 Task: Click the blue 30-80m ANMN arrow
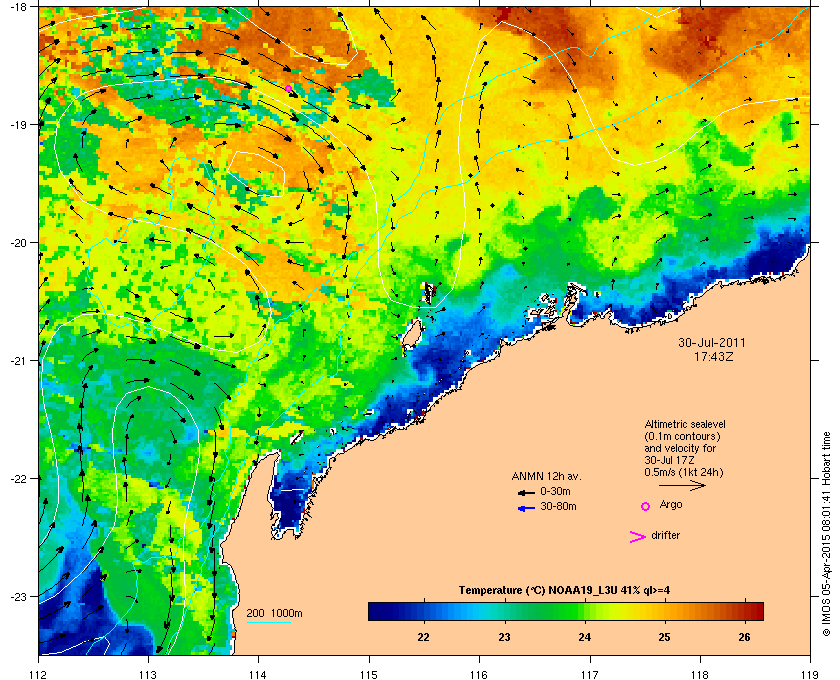pyautogui.click(x=526, y=508)
